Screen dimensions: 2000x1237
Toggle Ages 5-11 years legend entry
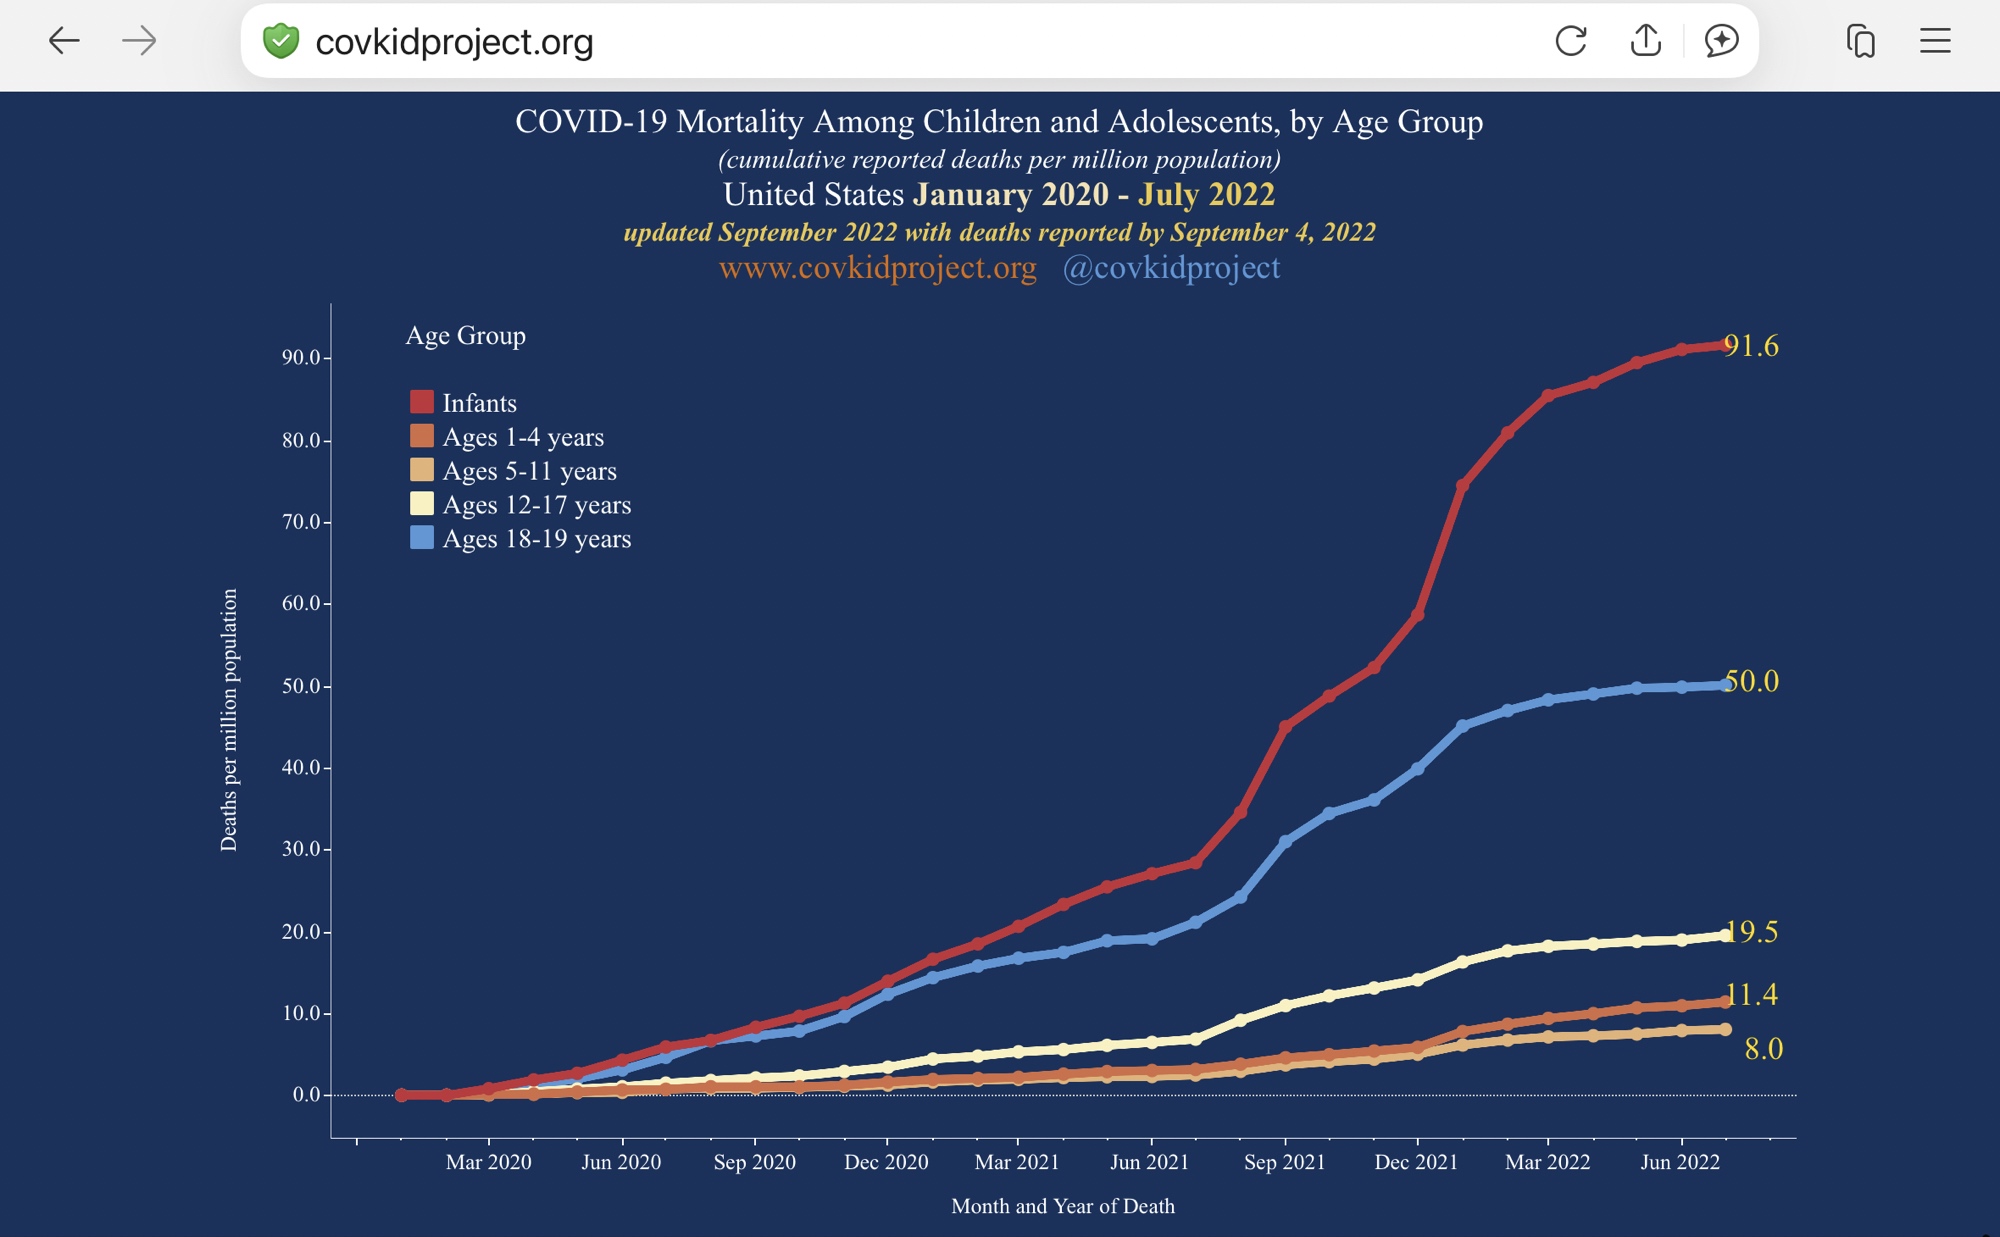tap(529, 471)
